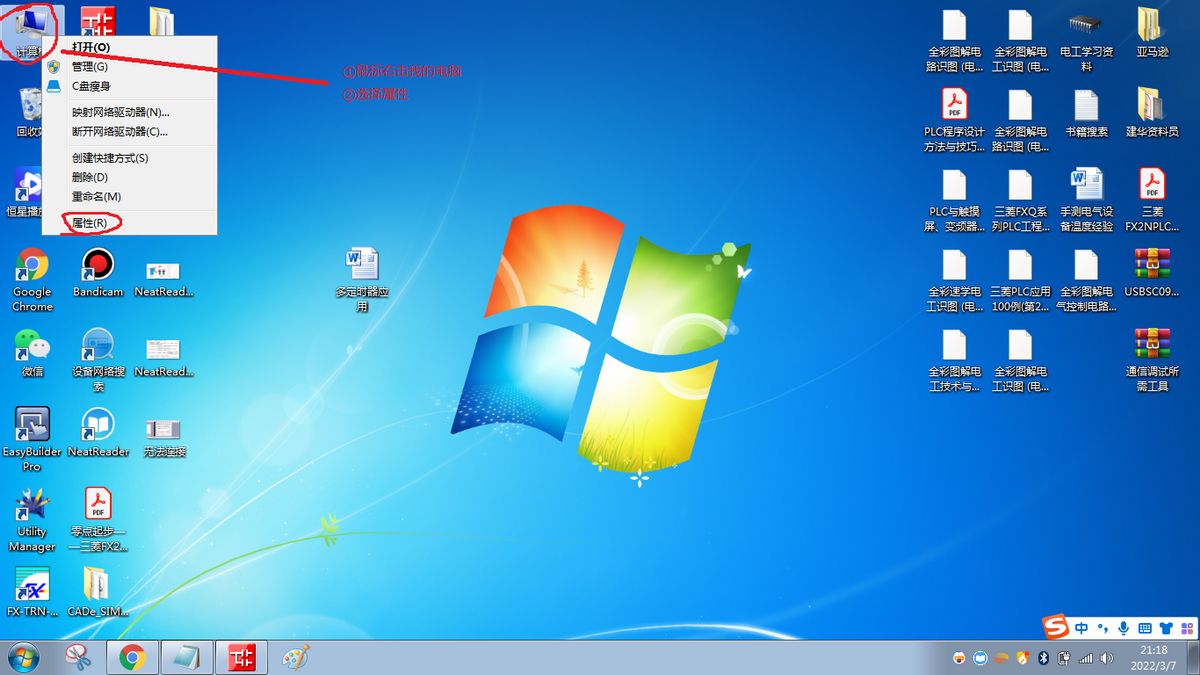Click the Snipping Tool taskbar icon
Screen dimensions: 1200x675
point(78,657)
